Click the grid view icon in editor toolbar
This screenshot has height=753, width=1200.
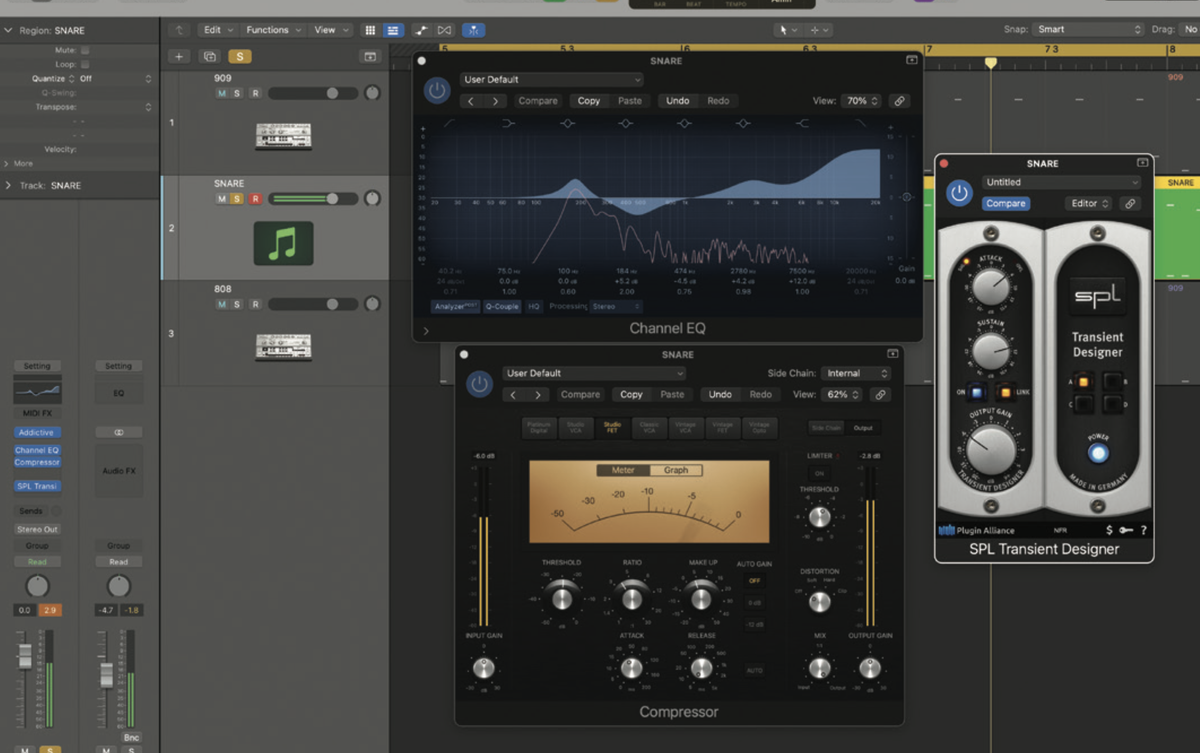370,29
